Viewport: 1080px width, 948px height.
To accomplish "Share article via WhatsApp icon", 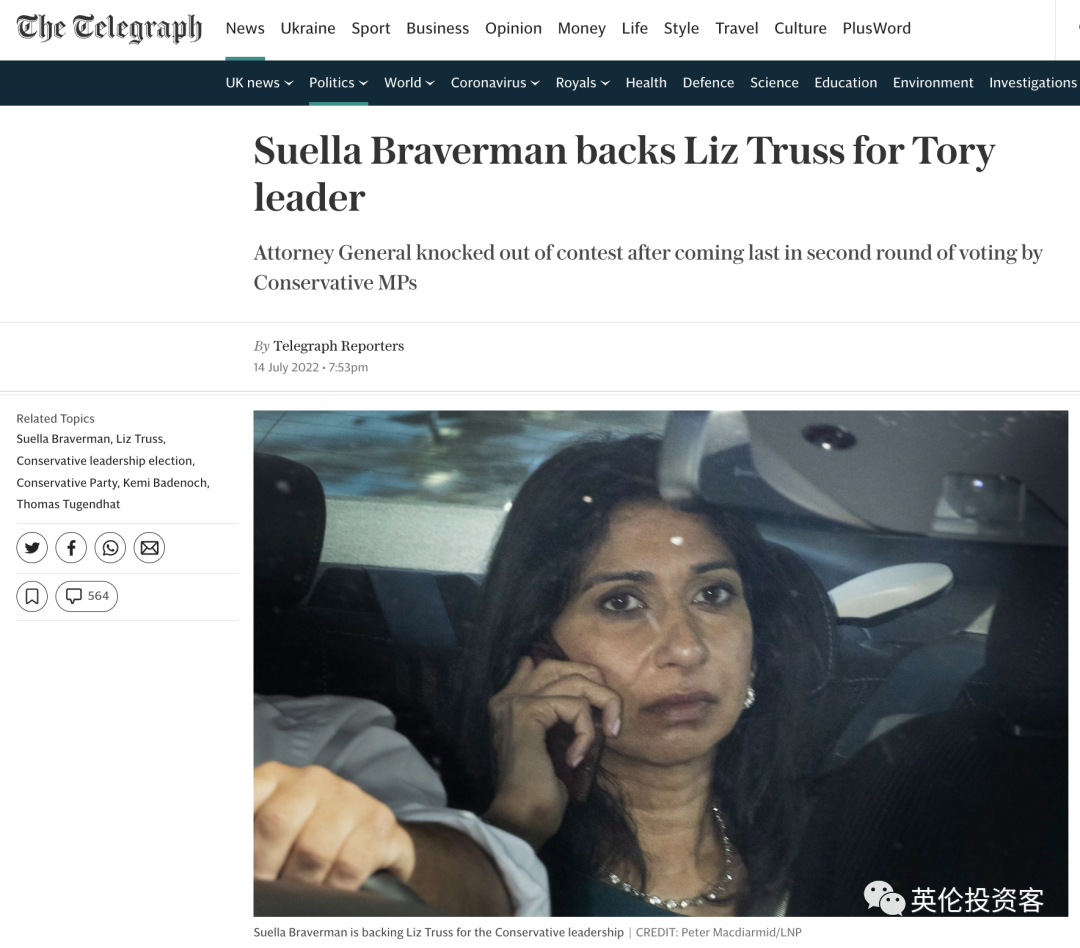I will click(x=110, y=548).
